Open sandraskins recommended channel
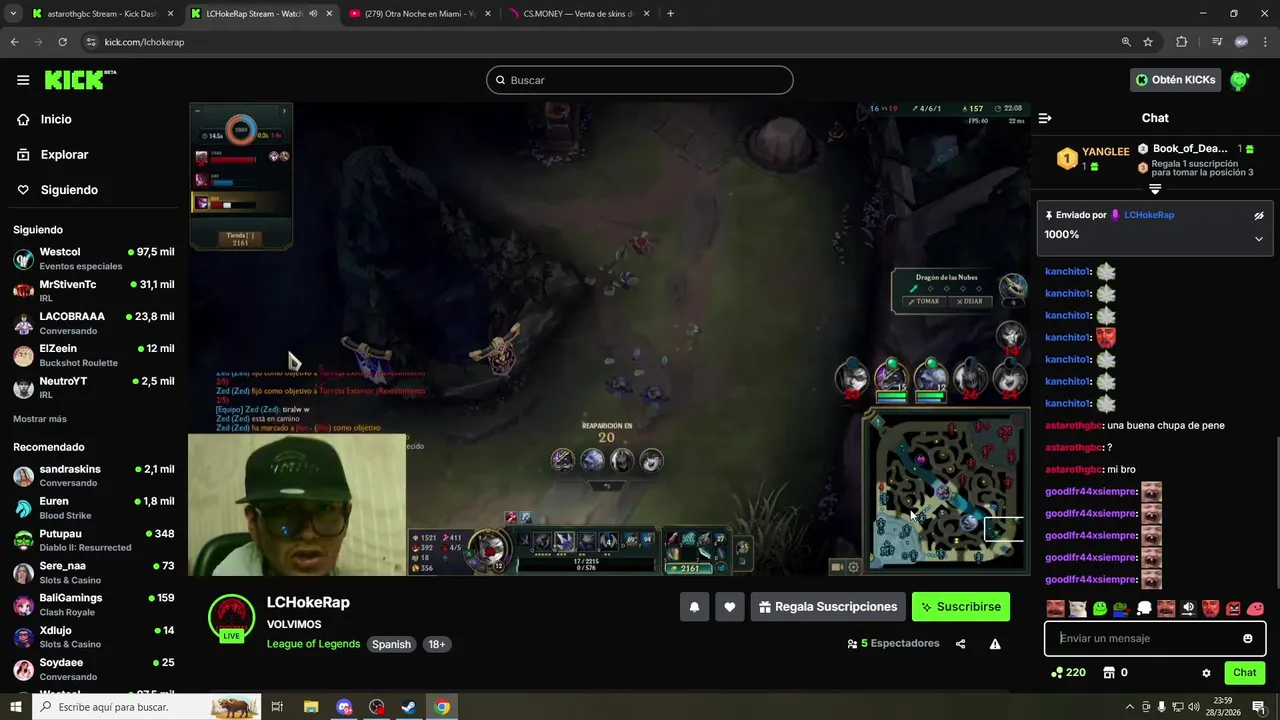The height and width of the screenshot is (720, 1280). click(94, 476)
